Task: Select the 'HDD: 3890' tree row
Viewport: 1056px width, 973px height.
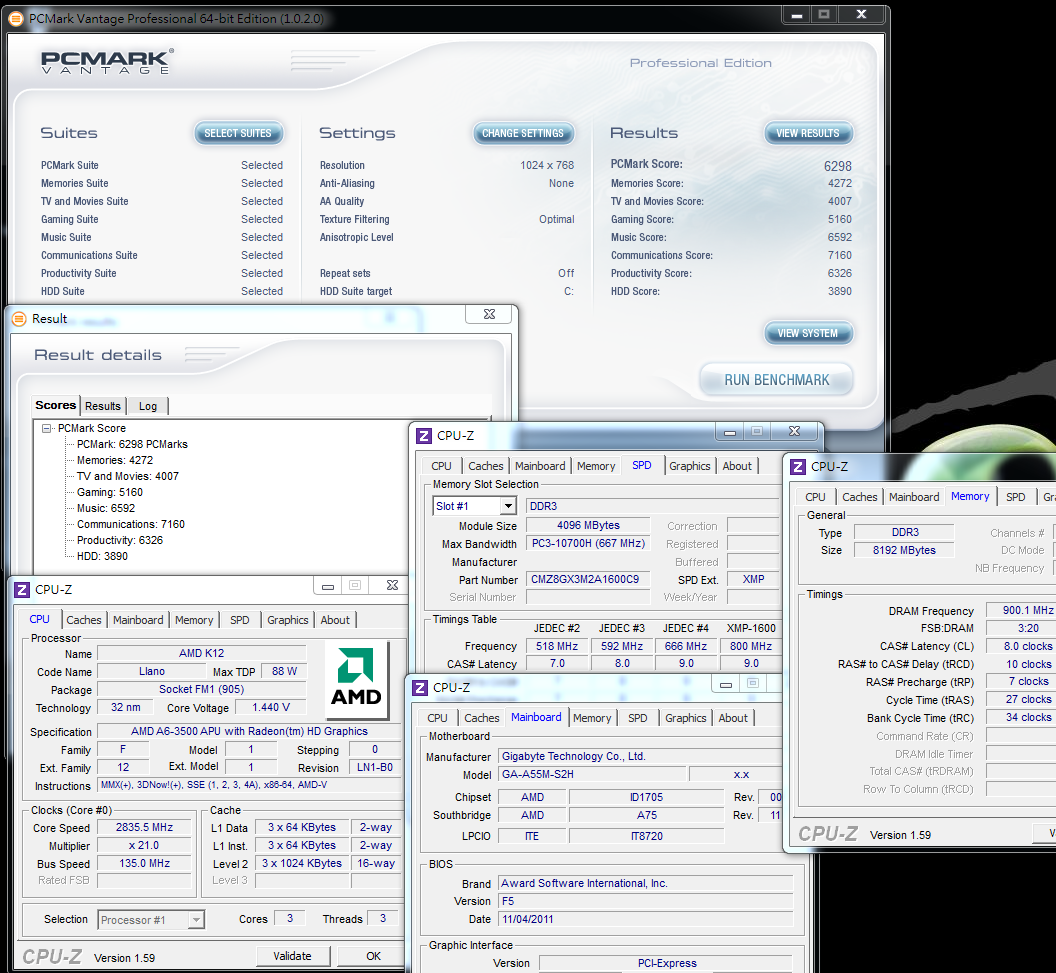Action: point(102,556)
